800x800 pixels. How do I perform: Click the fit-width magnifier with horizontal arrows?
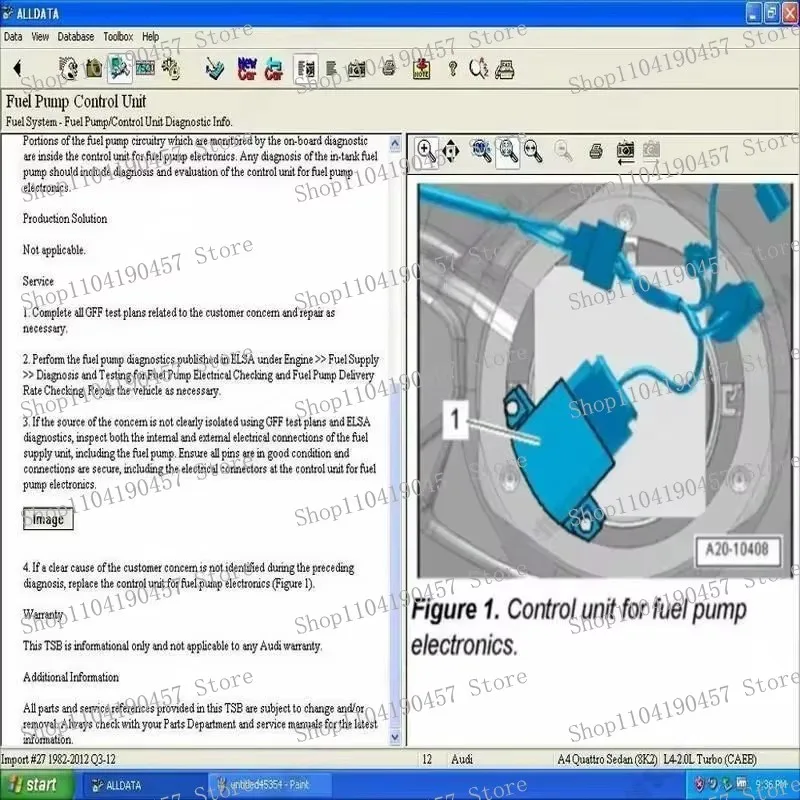coord(533,151)
